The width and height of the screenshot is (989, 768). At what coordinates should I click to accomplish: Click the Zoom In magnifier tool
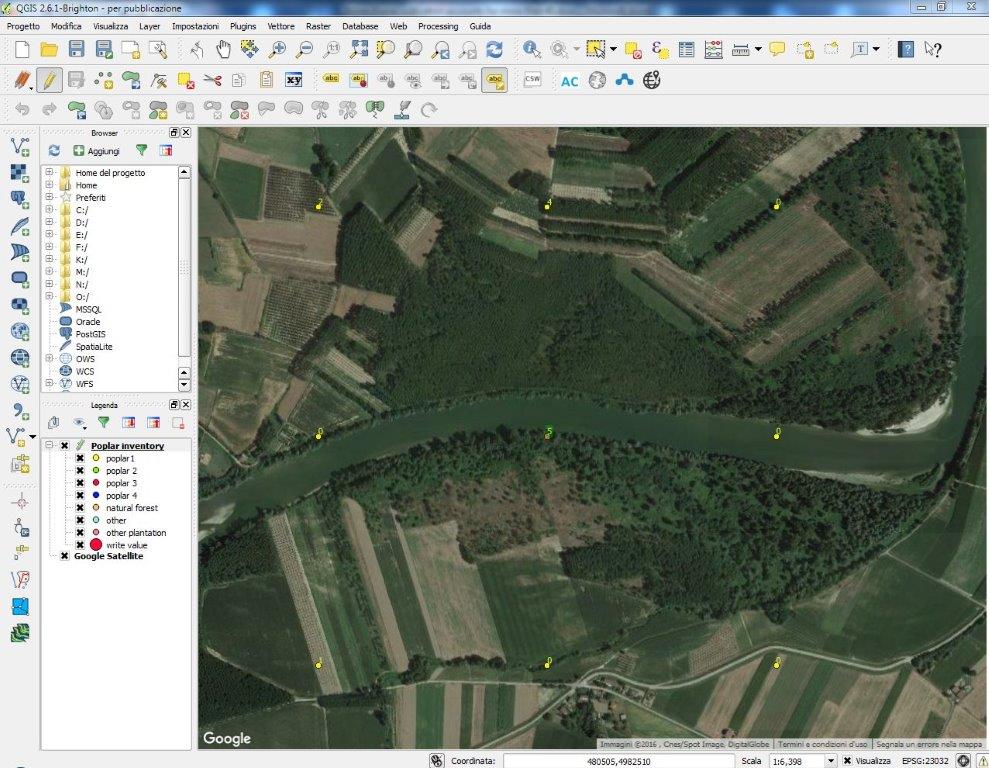pos(277,49)
